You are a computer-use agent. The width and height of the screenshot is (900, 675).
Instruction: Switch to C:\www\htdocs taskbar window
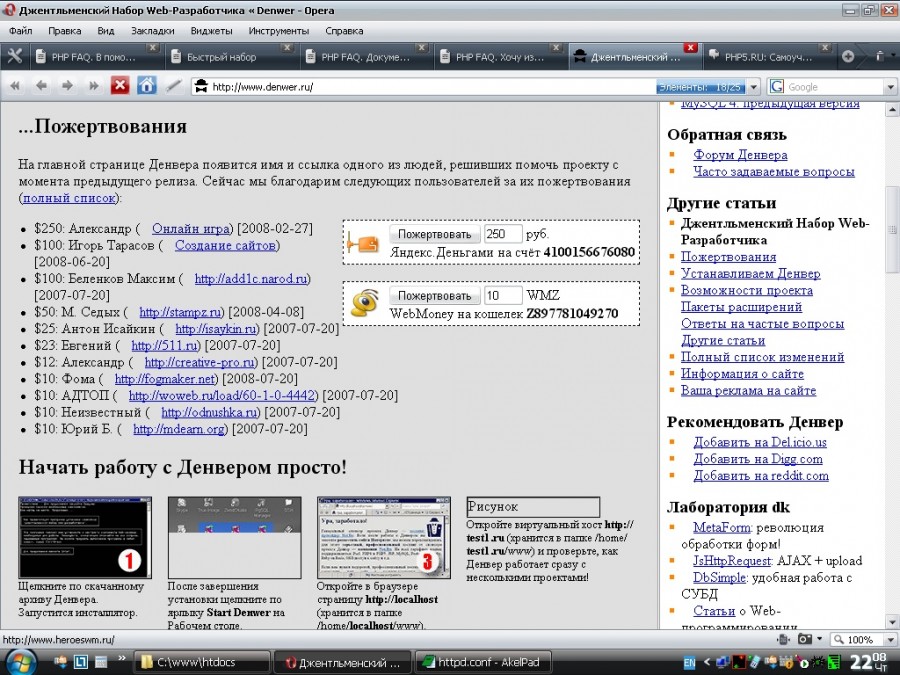pos(201,662)
